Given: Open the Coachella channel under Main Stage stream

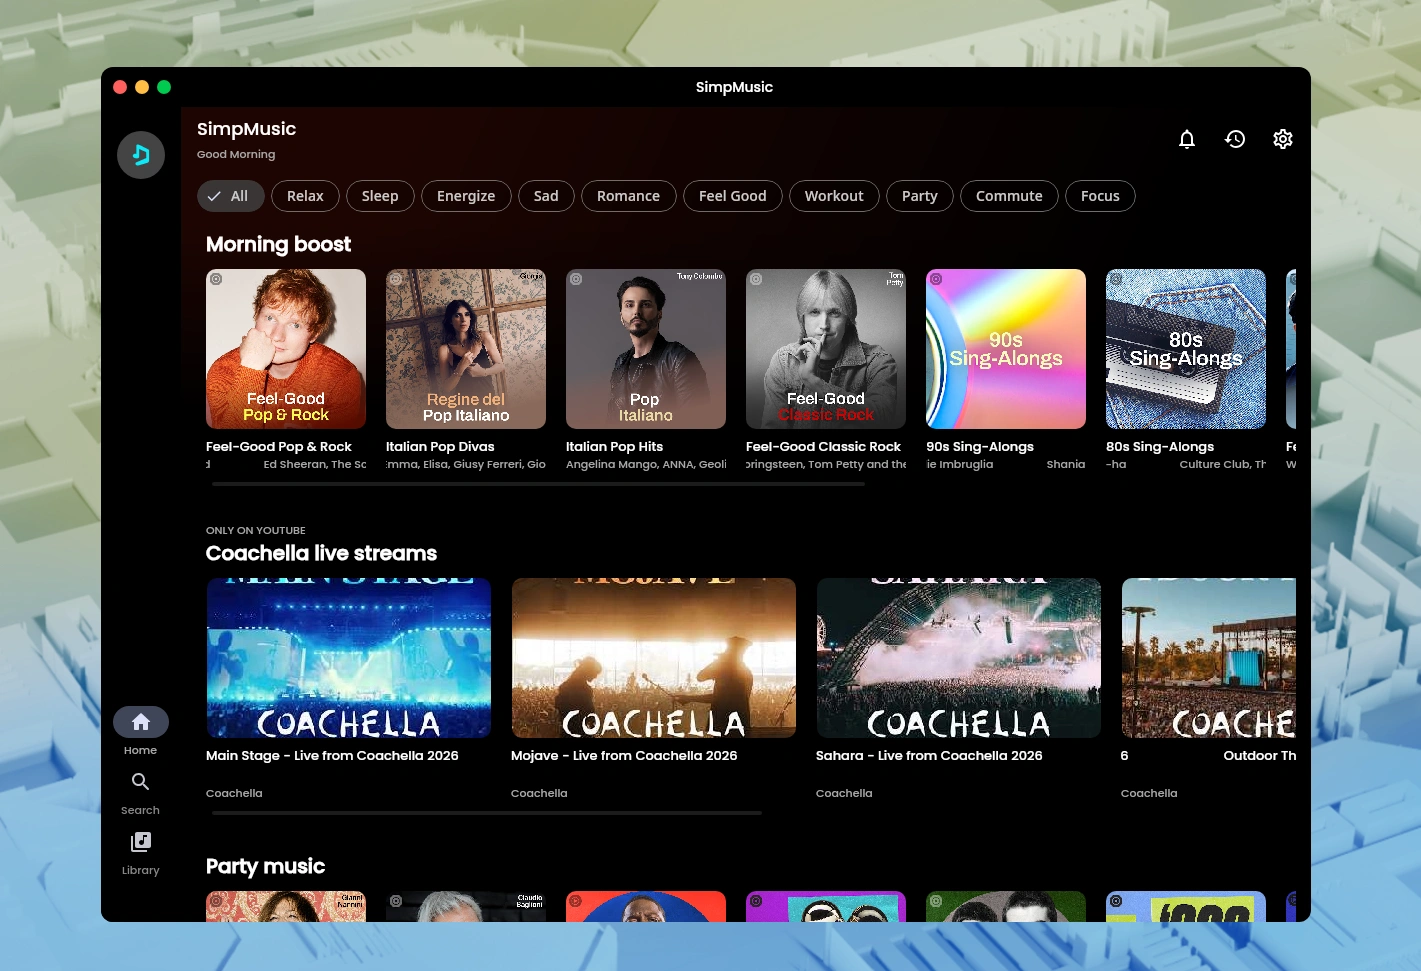Looking at the screenshot, I should [x=233, y=793].
